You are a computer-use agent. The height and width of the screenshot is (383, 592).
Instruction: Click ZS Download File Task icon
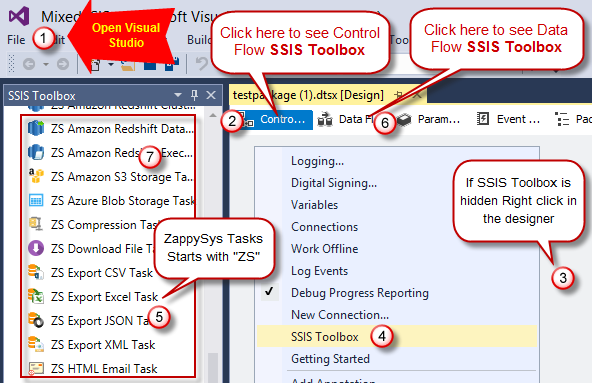tap(36, 248)
